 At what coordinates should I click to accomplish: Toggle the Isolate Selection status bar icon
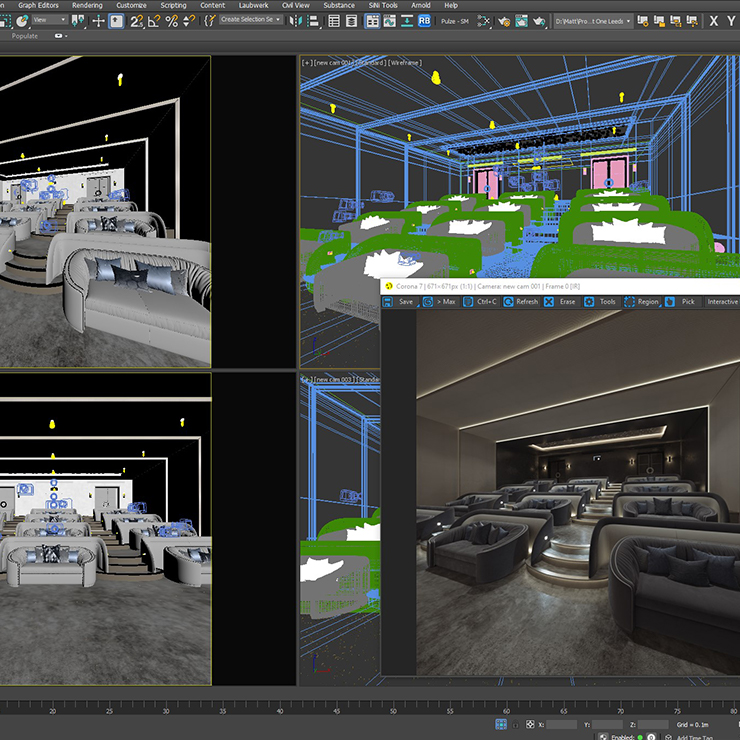pos(501,724)
